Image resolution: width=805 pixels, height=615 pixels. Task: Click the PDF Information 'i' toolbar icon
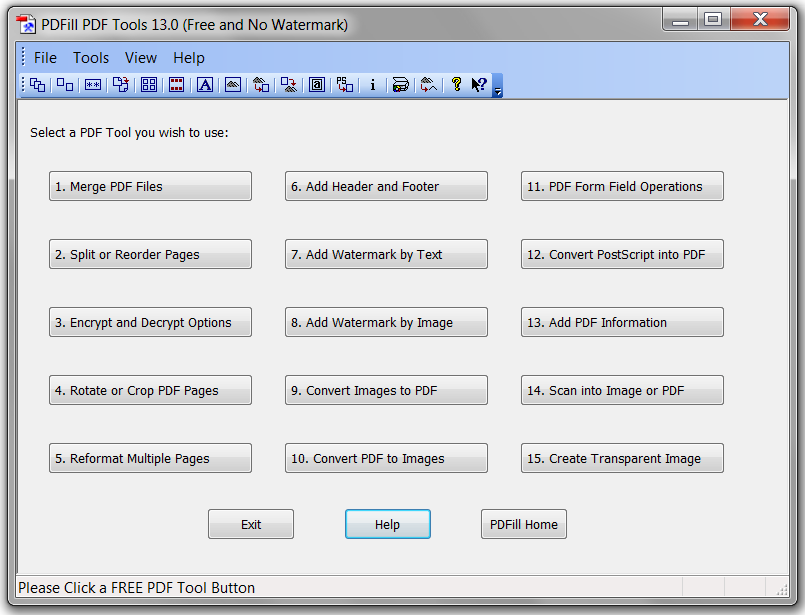373,85
